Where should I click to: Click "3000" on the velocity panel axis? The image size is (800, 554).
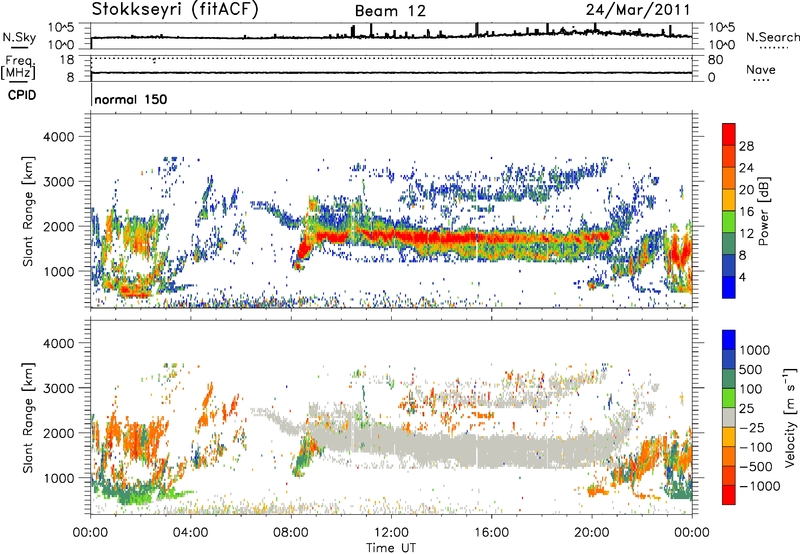click(58, 388)
